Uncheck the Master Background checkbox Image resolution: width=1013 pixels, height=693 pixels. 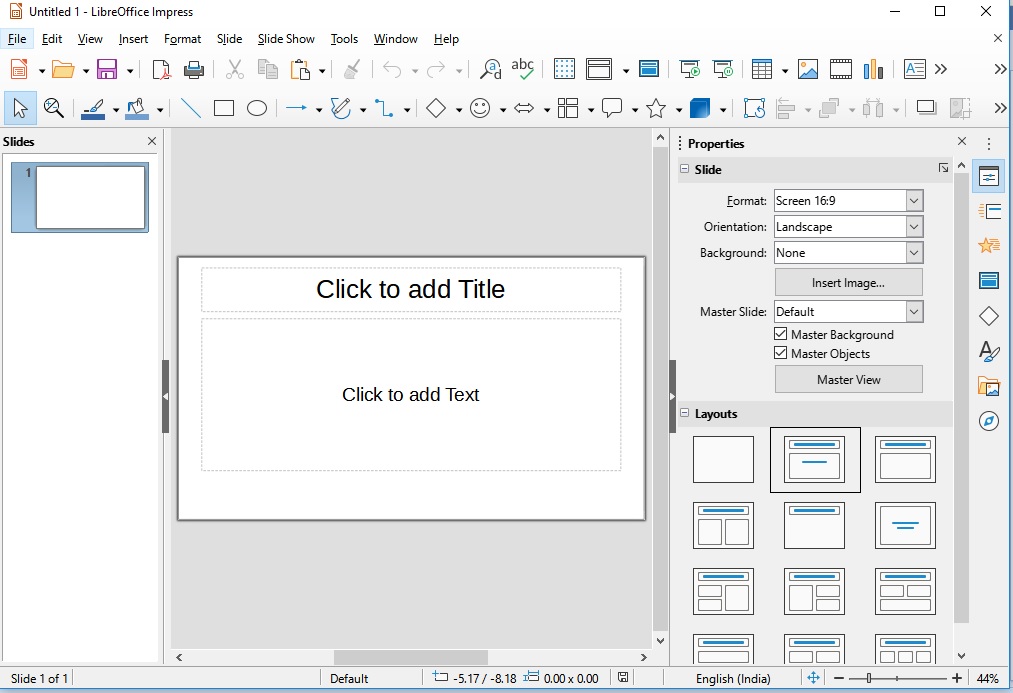[x=782, y=334]
